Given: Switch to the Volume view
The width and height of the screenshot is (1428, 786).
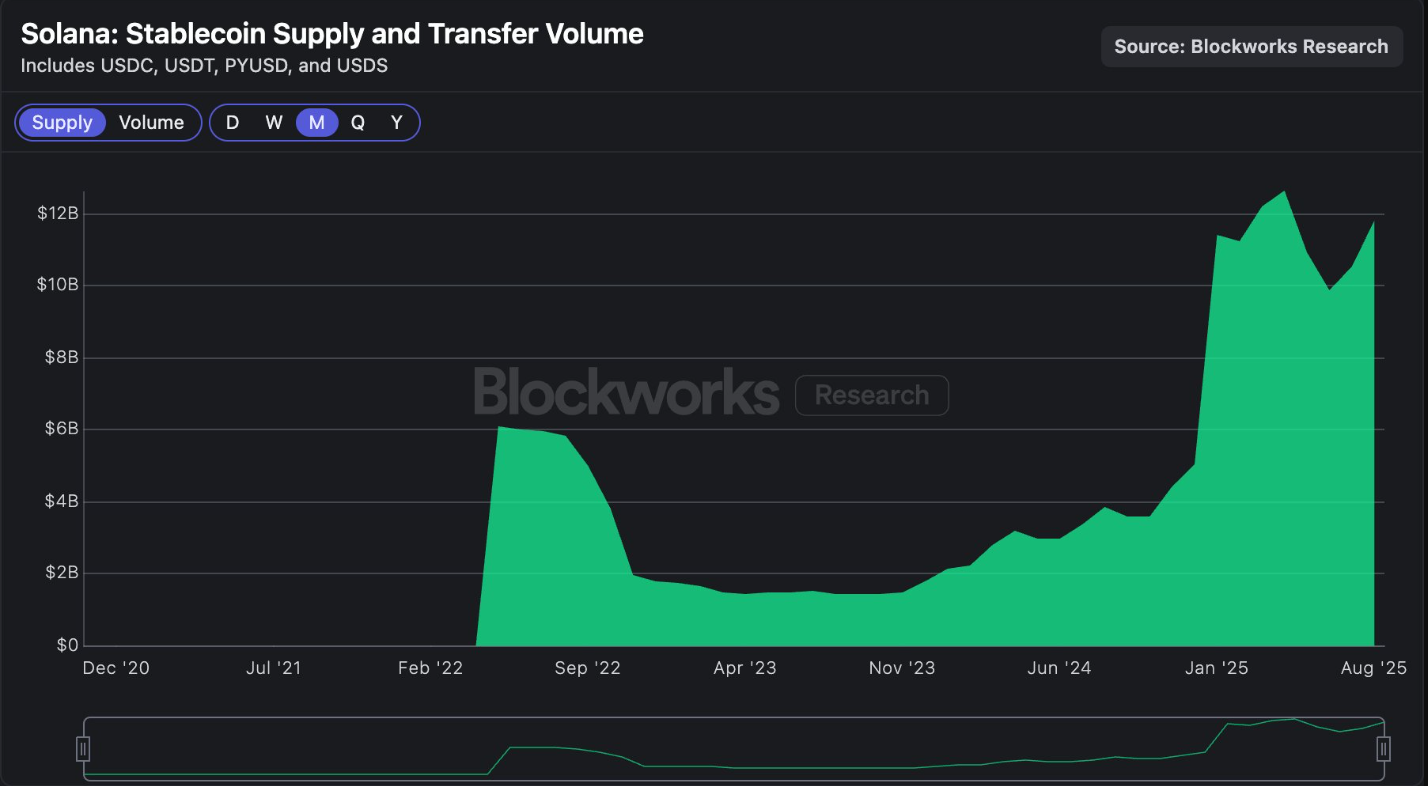Looking at the screenshot, I should click(x=151, y=123).
